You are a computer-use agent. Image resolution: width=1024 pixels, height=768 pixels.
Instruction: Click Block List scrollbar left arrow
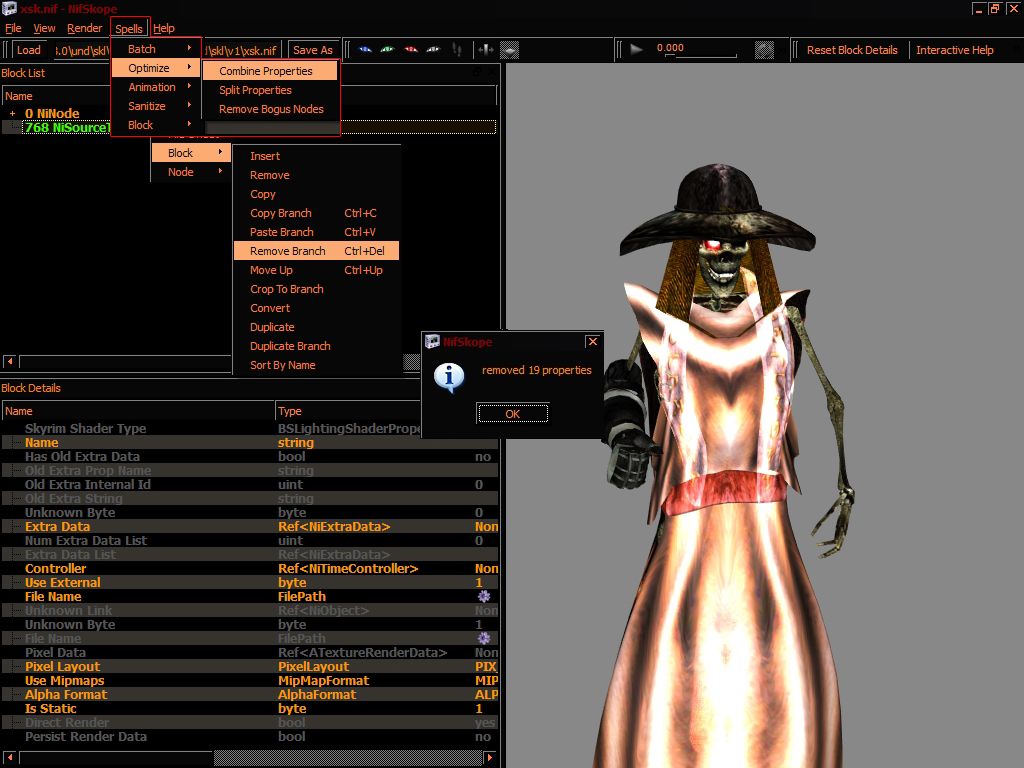[9, 361]
